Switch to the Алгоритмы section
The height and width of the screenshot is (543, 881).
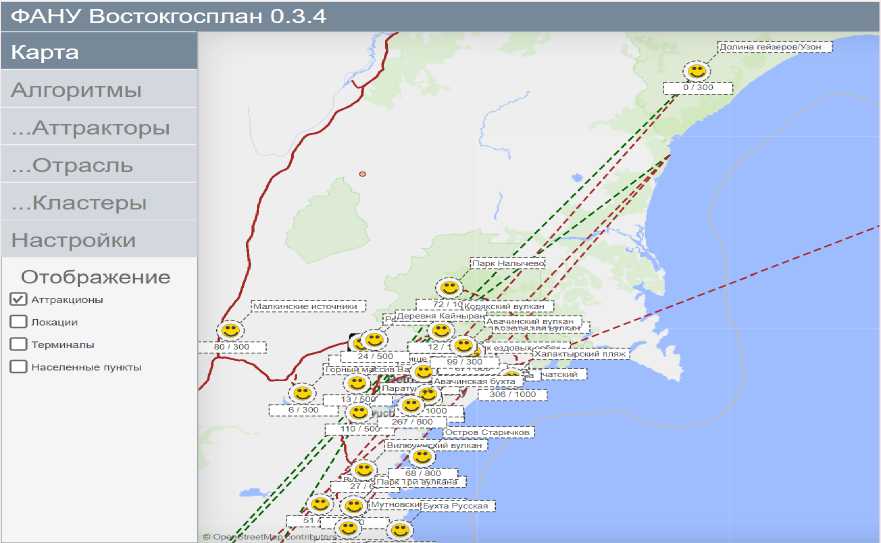[98, 91]
